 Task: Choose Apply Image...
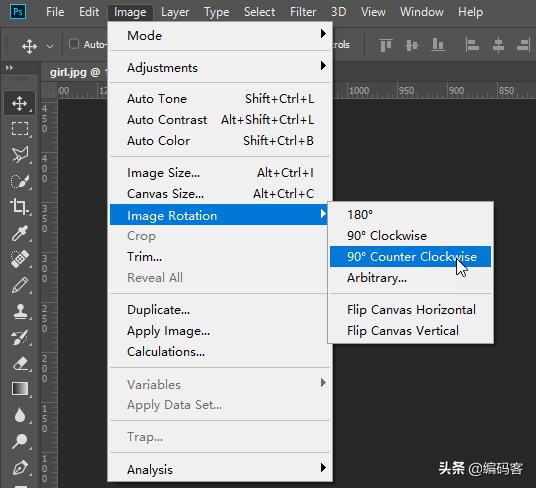pyautogui.click(x=220, y=331)
